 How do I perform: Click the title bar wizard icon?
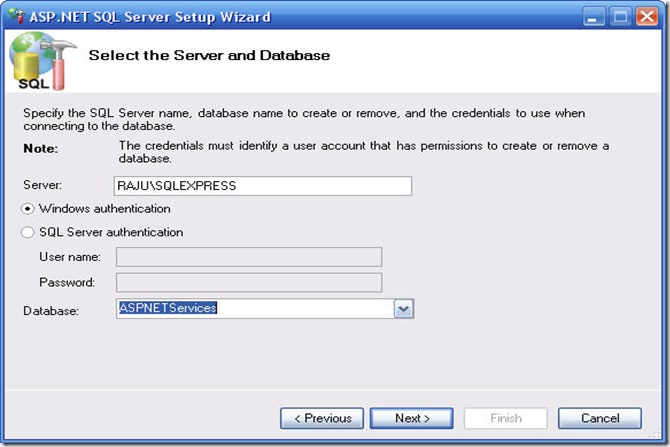[x=16, y=16]
